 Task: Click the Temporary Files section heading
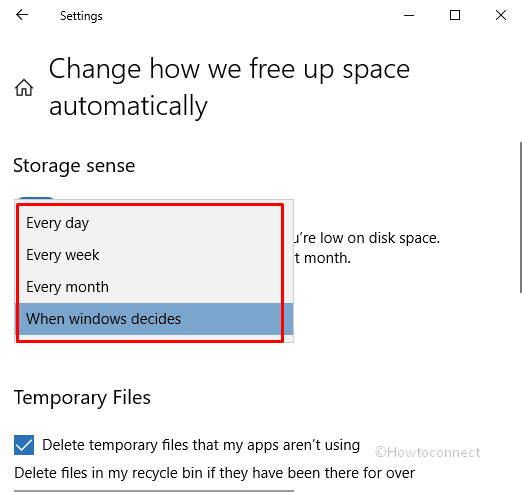(82, 397)
